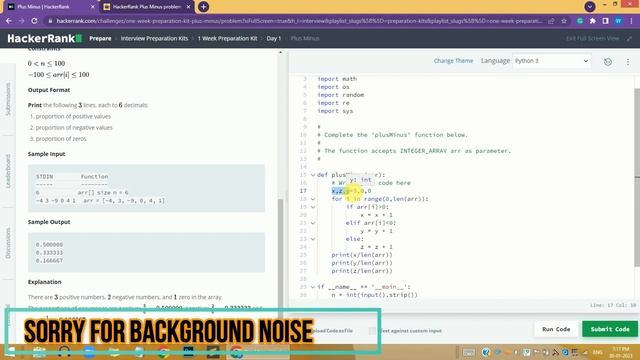Open the Extensions puzzle-piece menu

pos(593,21)
